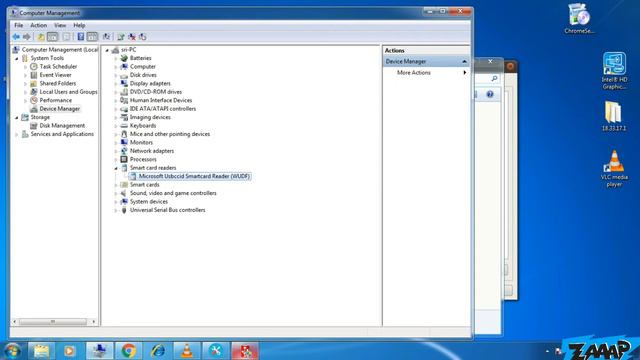Image resolution: width=640 pixels, height=360 pixels.
Task: Collapse the System Tools node arrow
Action: pos(17,58)
